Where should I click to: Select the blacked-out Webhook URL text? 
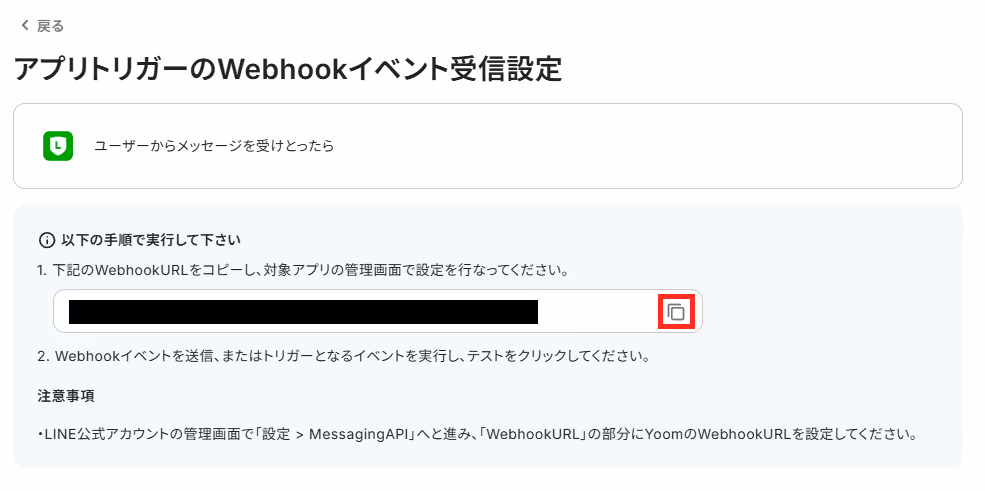(303, 311)
